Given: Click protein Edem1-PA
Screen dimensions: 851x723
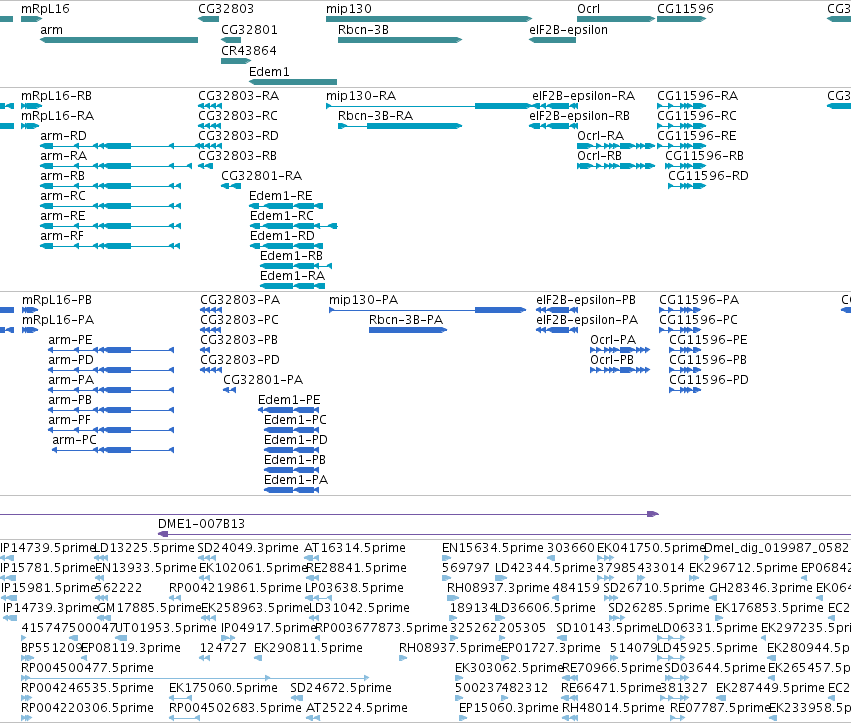Looking at the screenshot, I should coord(291,490).
